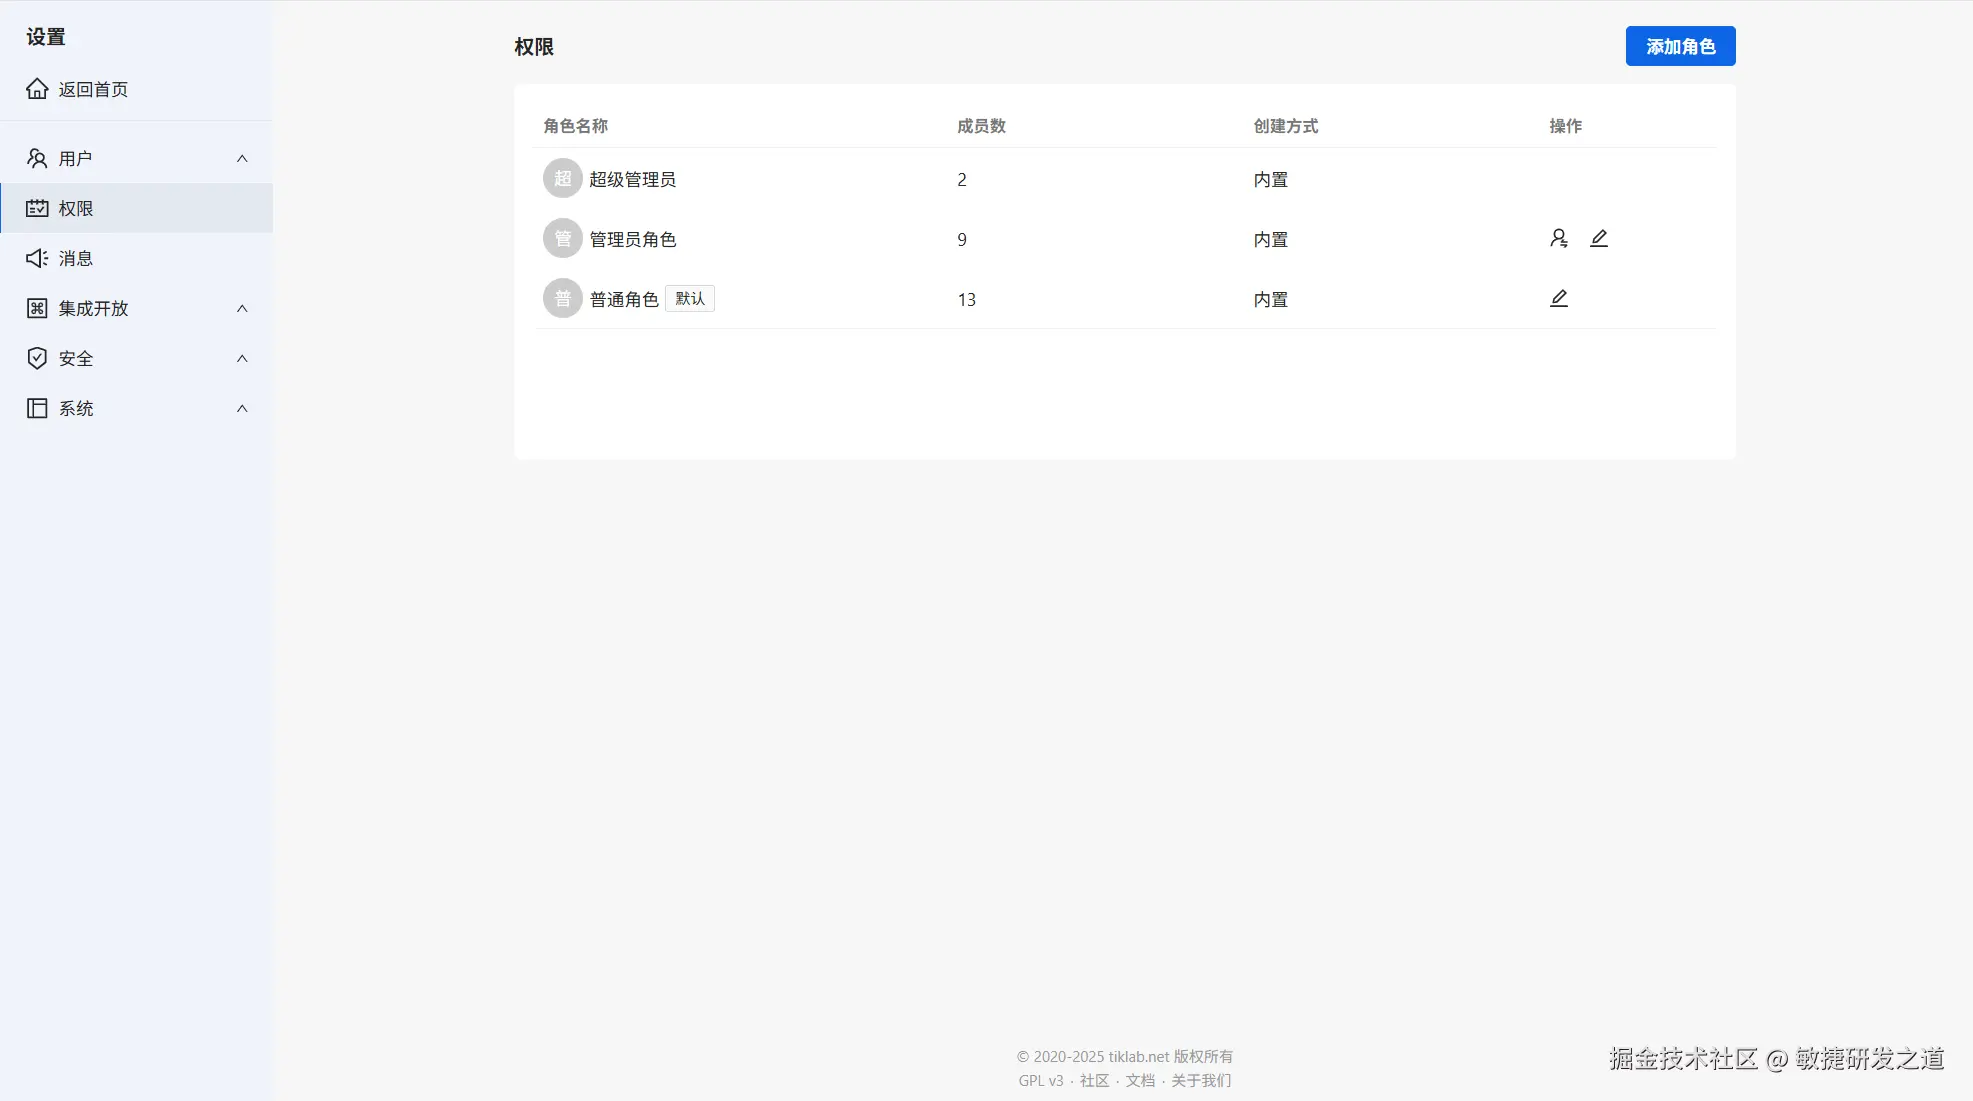Open the 消息 menu item
This screenshot has width=1973, height=1101.
point(76,258)
